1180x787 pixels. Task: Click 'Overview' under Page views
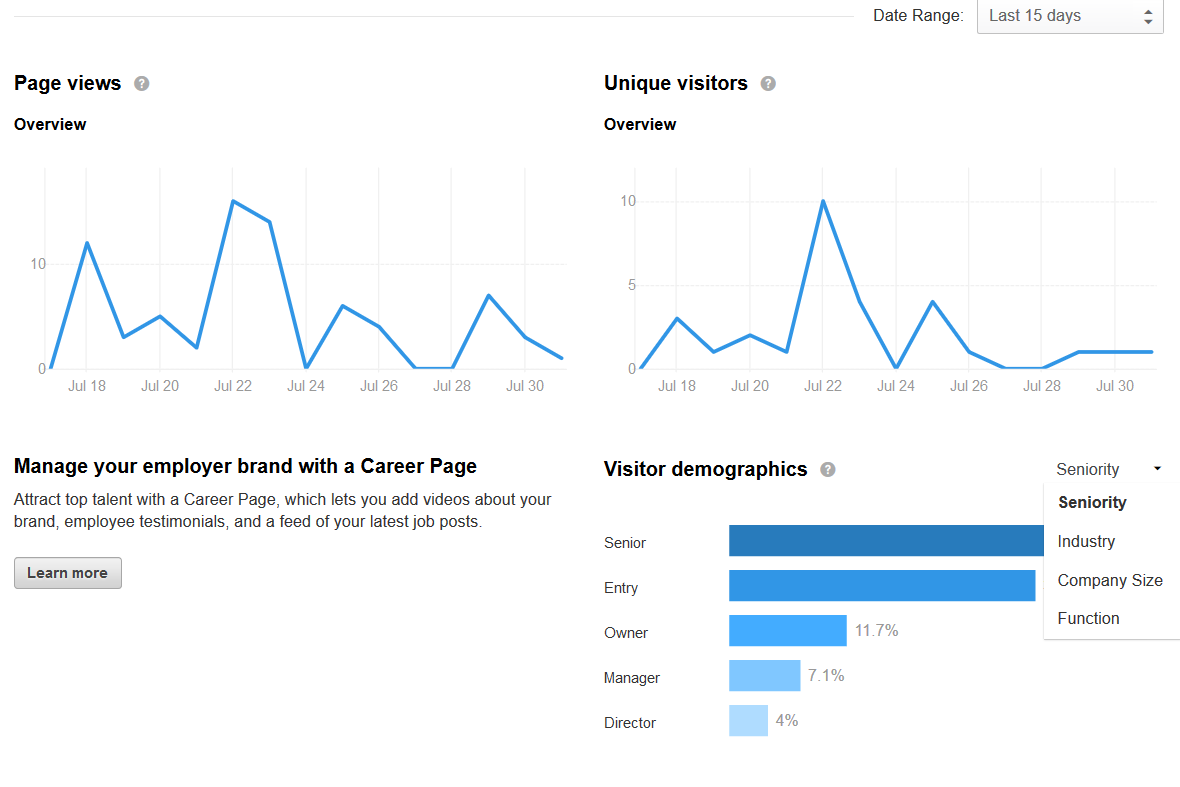click(x=50, y=125)
